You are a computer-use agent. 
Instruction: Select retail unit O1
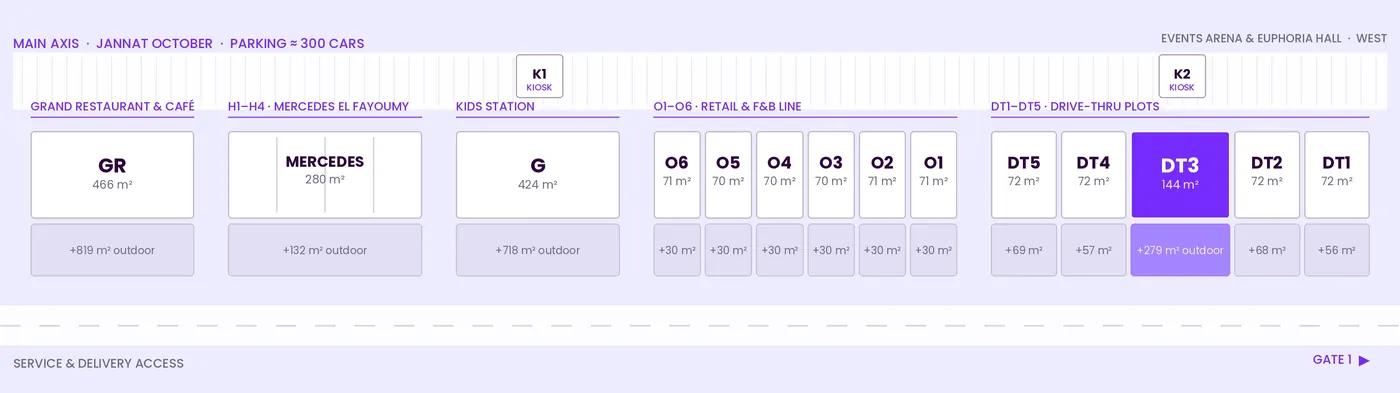[x=933, y=175]
